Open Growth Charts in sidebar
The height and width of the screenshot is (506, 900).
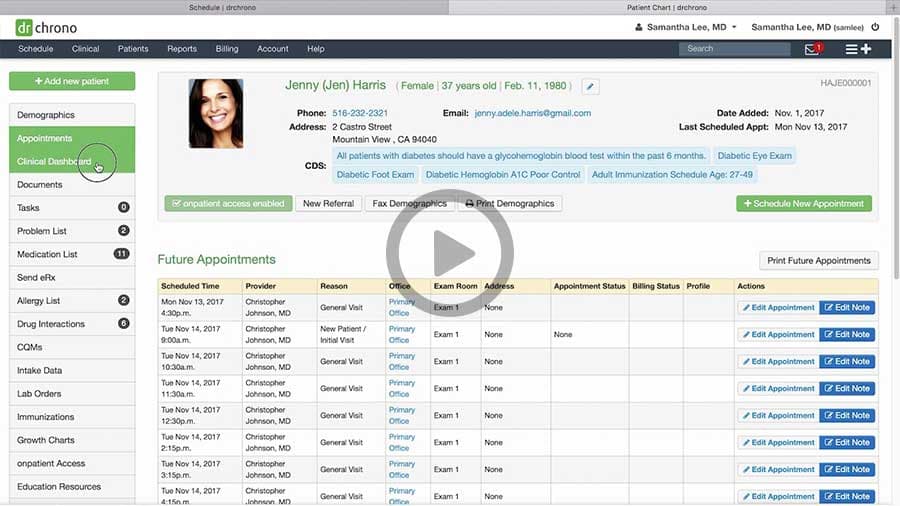[72, 440]
